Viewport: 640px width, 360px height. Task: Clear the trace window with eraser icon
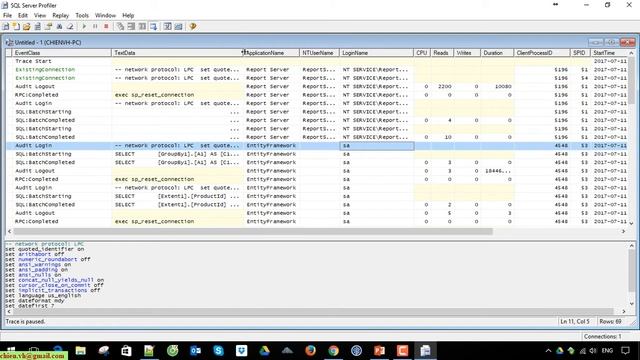pos(70,27)
